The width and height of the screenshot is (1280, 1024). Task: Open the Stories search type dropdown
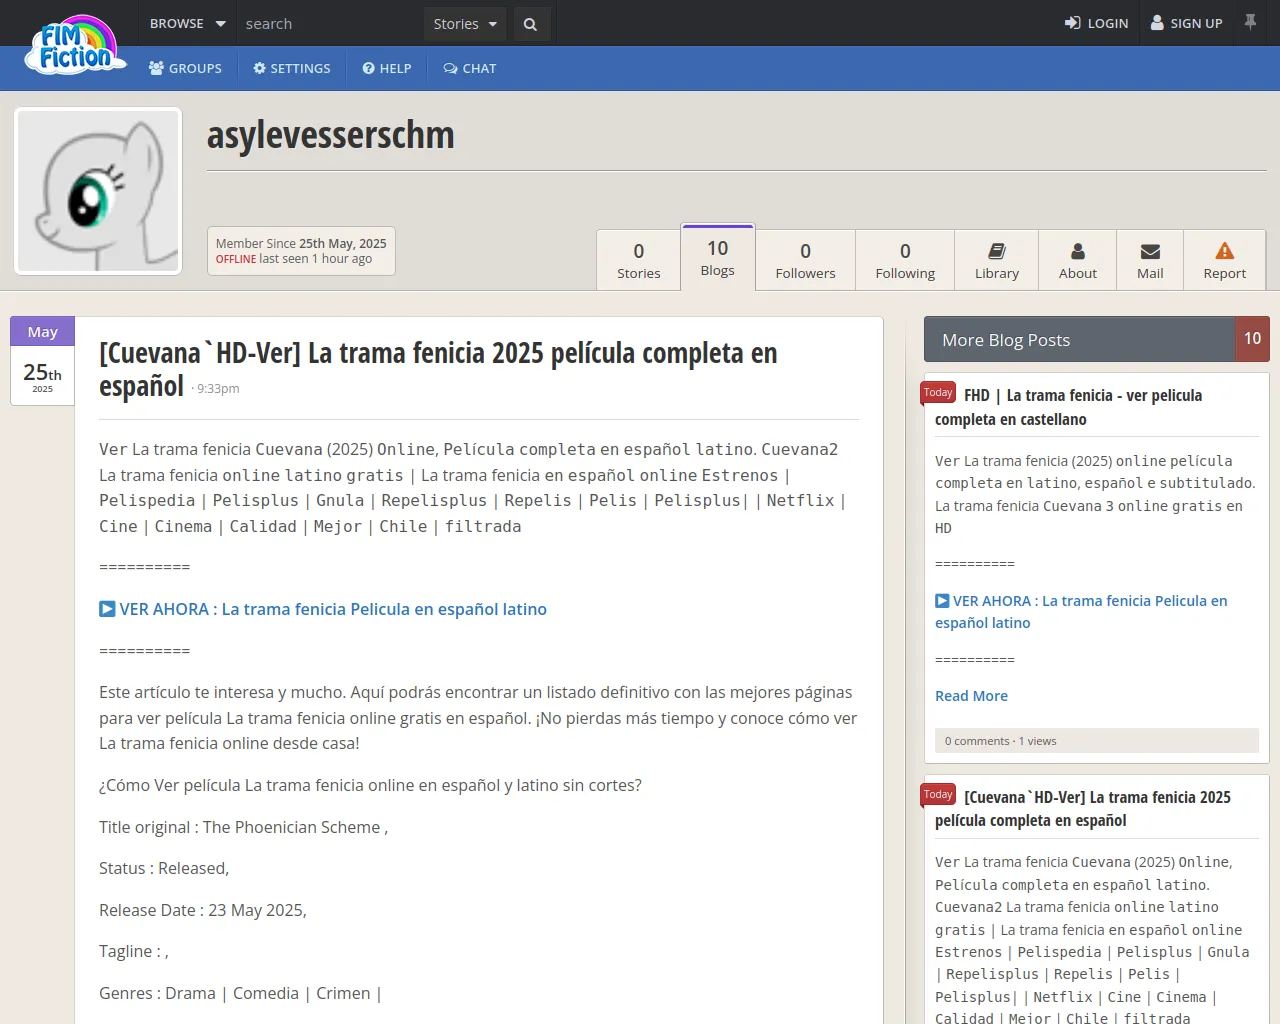coord(465,24)
